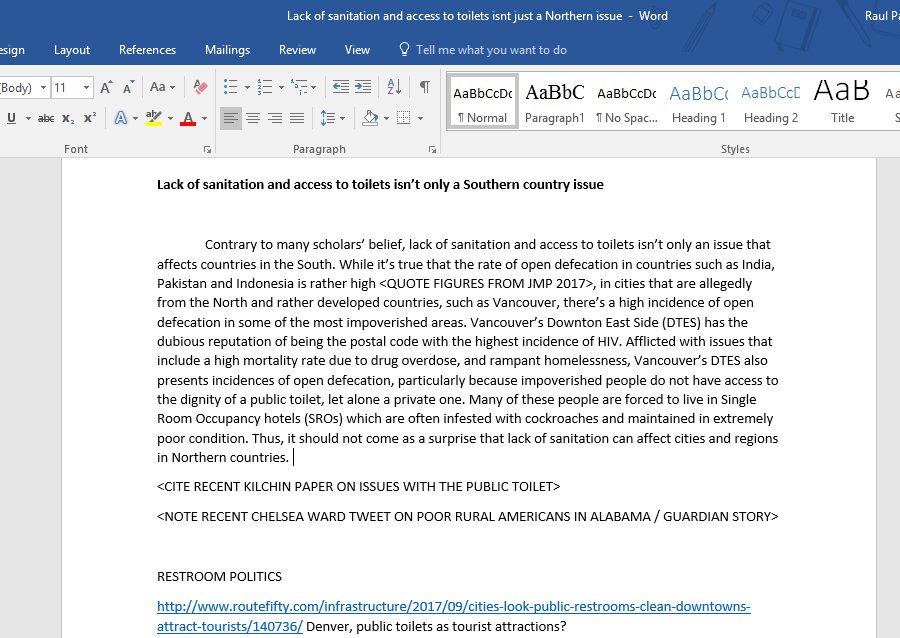Apply the Heading 2 style

click(x=771, y=102)
